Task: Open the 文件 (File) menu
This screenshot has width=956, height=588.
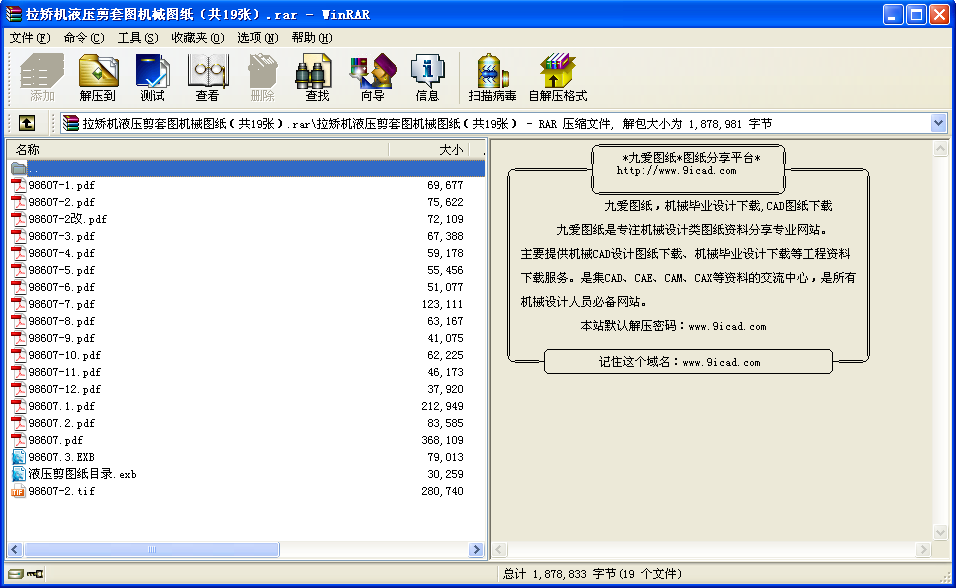Action: coord(29,38)
